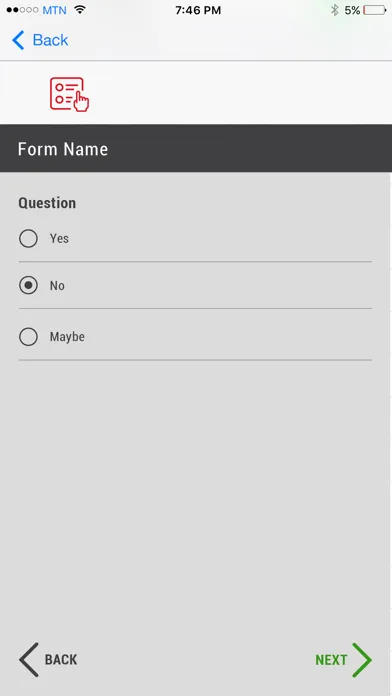Tap the red form checklist icon

click(69, 94)
